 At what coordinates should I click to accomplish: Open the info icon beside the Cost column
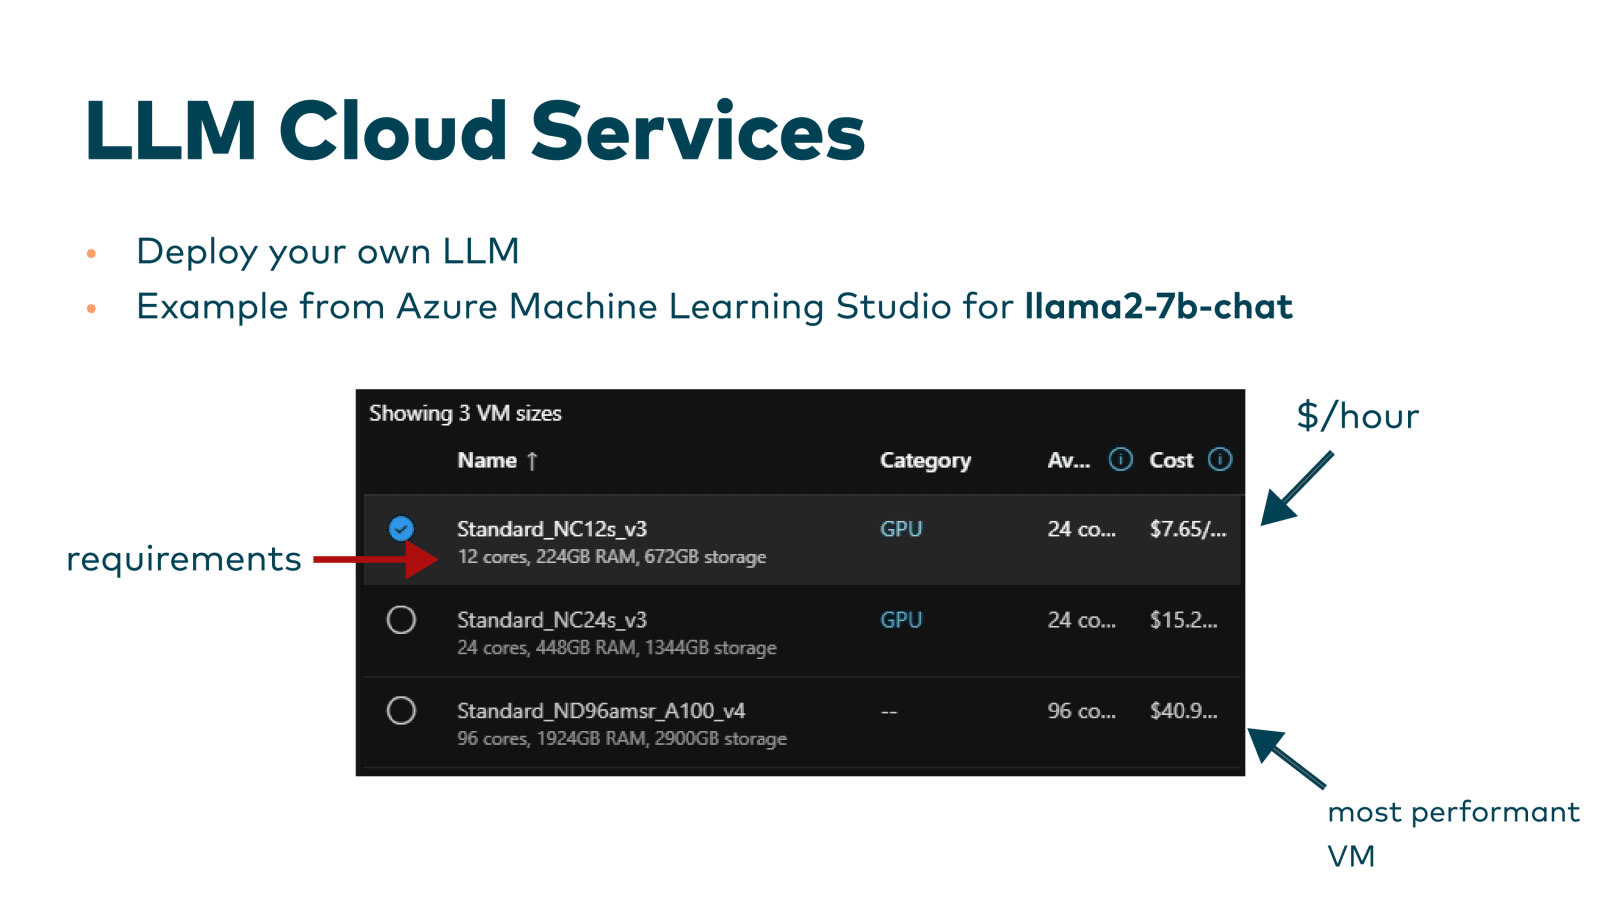[1220, 459]
